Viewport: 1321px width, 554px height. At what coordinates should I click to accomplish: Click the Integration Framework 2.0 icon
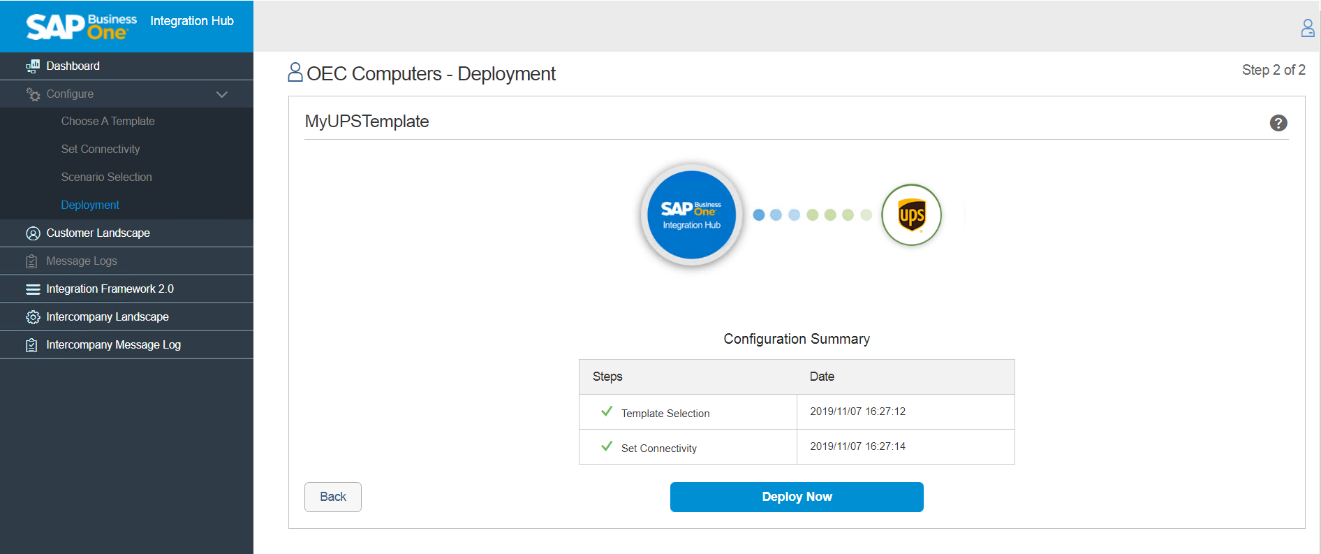(x=32, y=289)
